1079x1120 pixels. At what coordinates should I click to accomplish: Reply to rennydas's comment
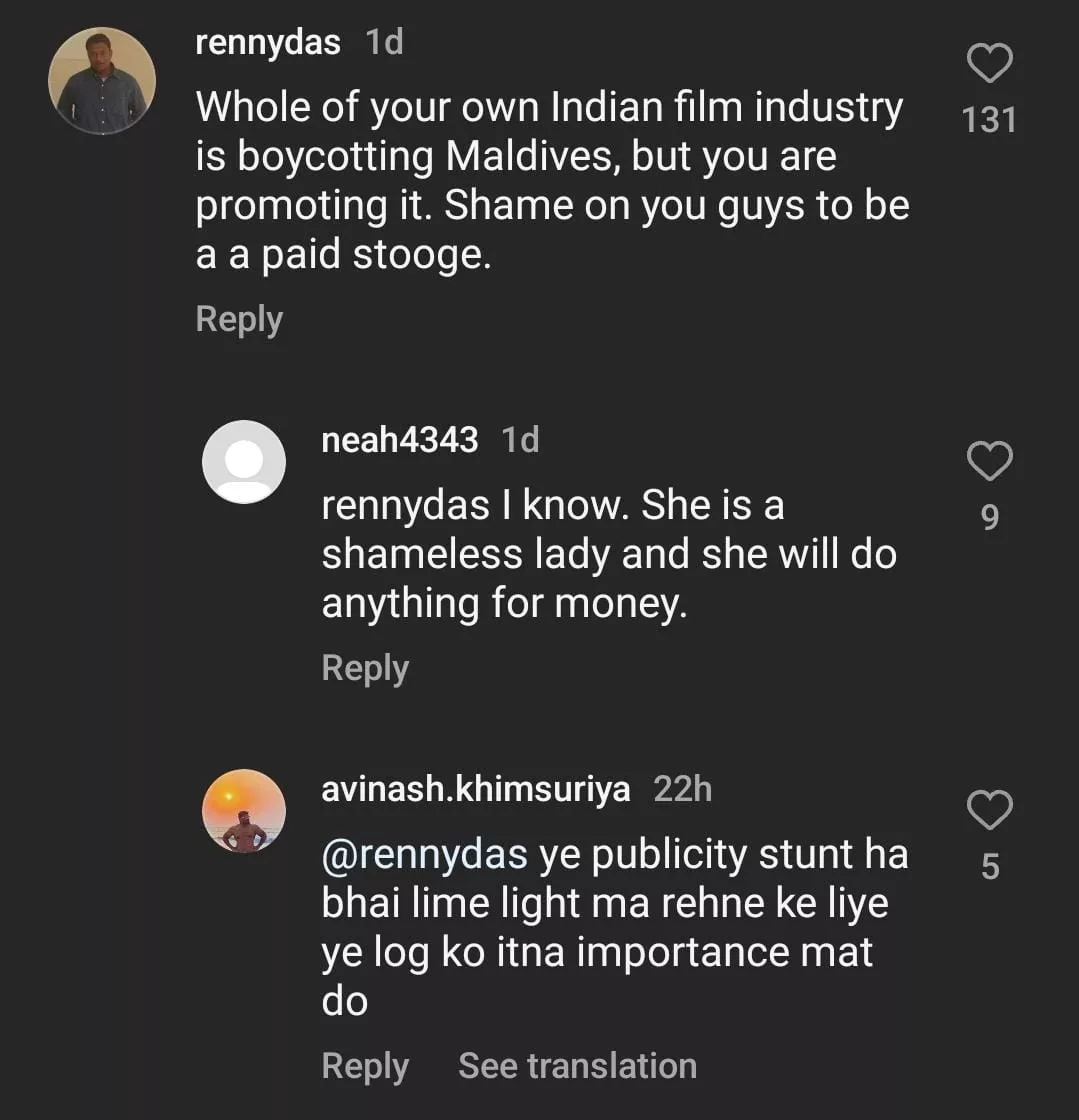[239, 319]
